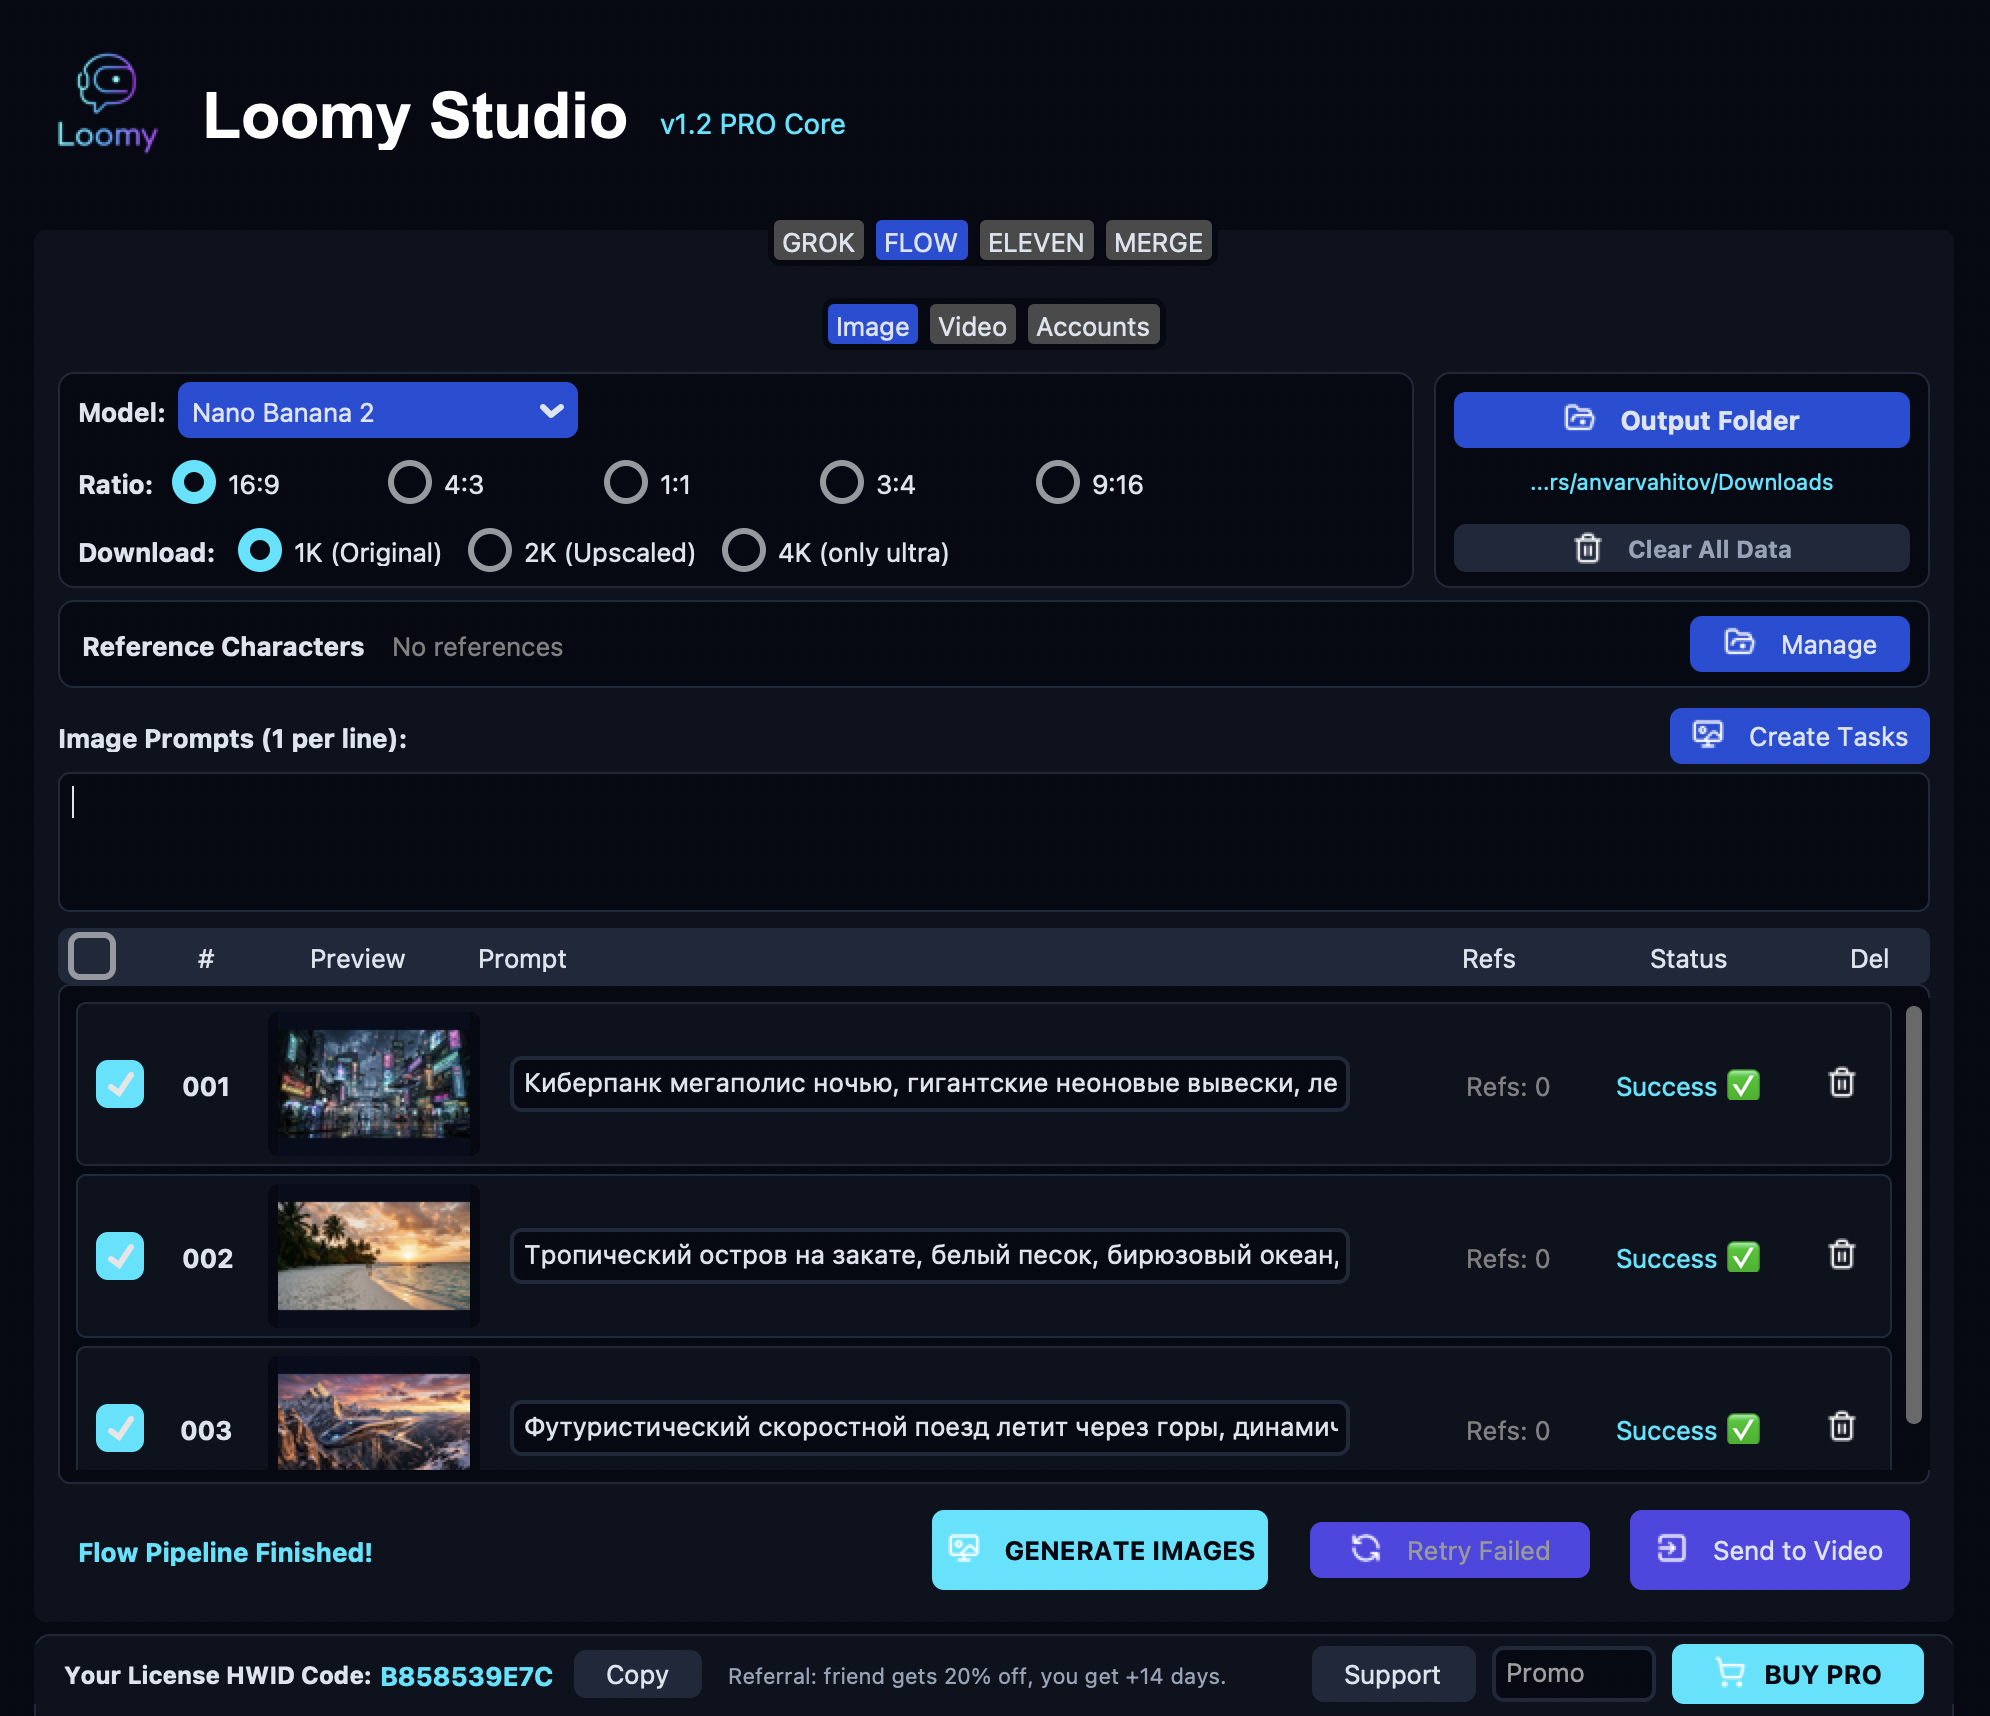Click the folder icon on Manage button

click(1740, 643)
